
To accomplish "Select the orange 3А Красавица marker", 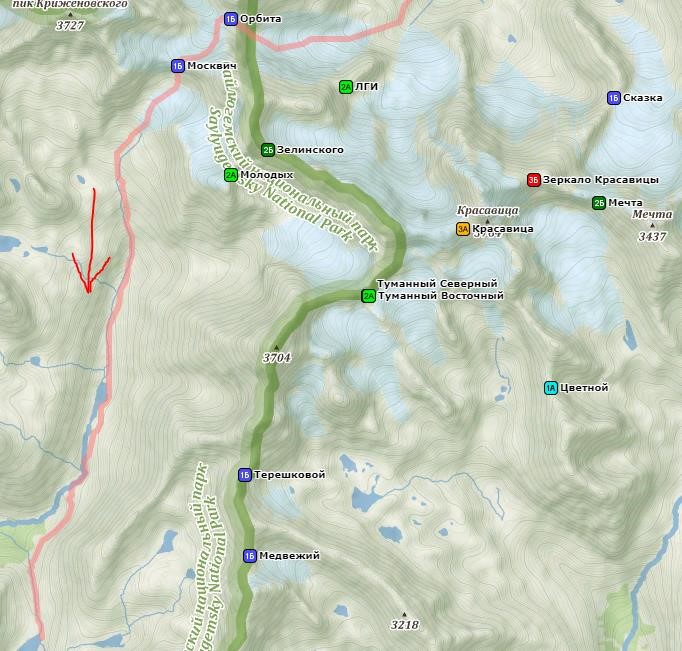I will point(463,229).
